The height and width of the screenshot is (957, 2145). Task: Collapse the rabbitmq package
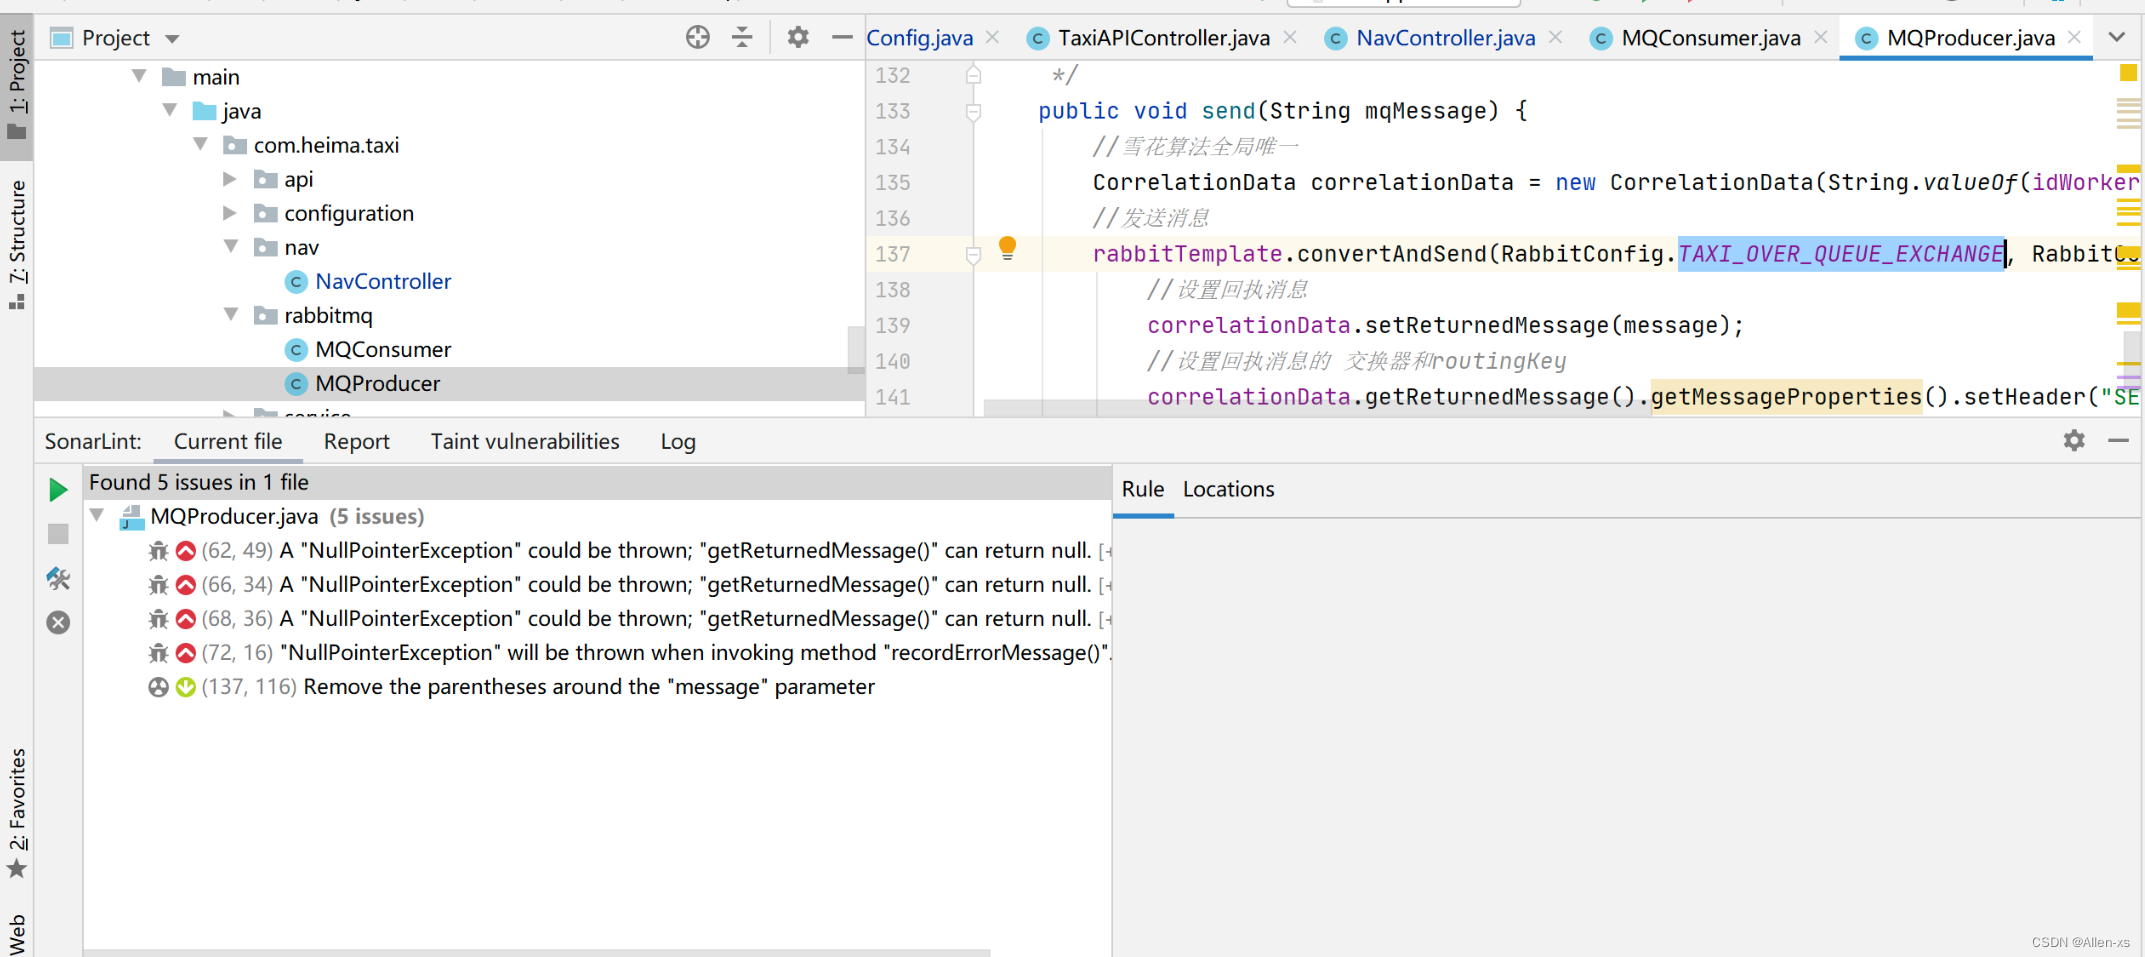point(231,314)
